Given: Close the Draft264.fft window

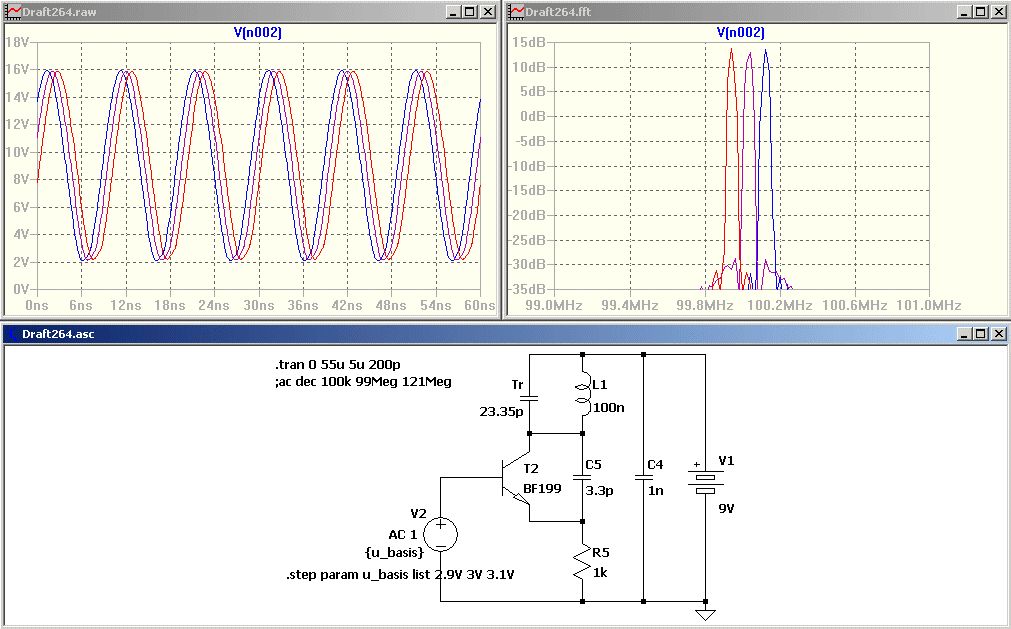Looking at the screenshot, I should 997,12.
